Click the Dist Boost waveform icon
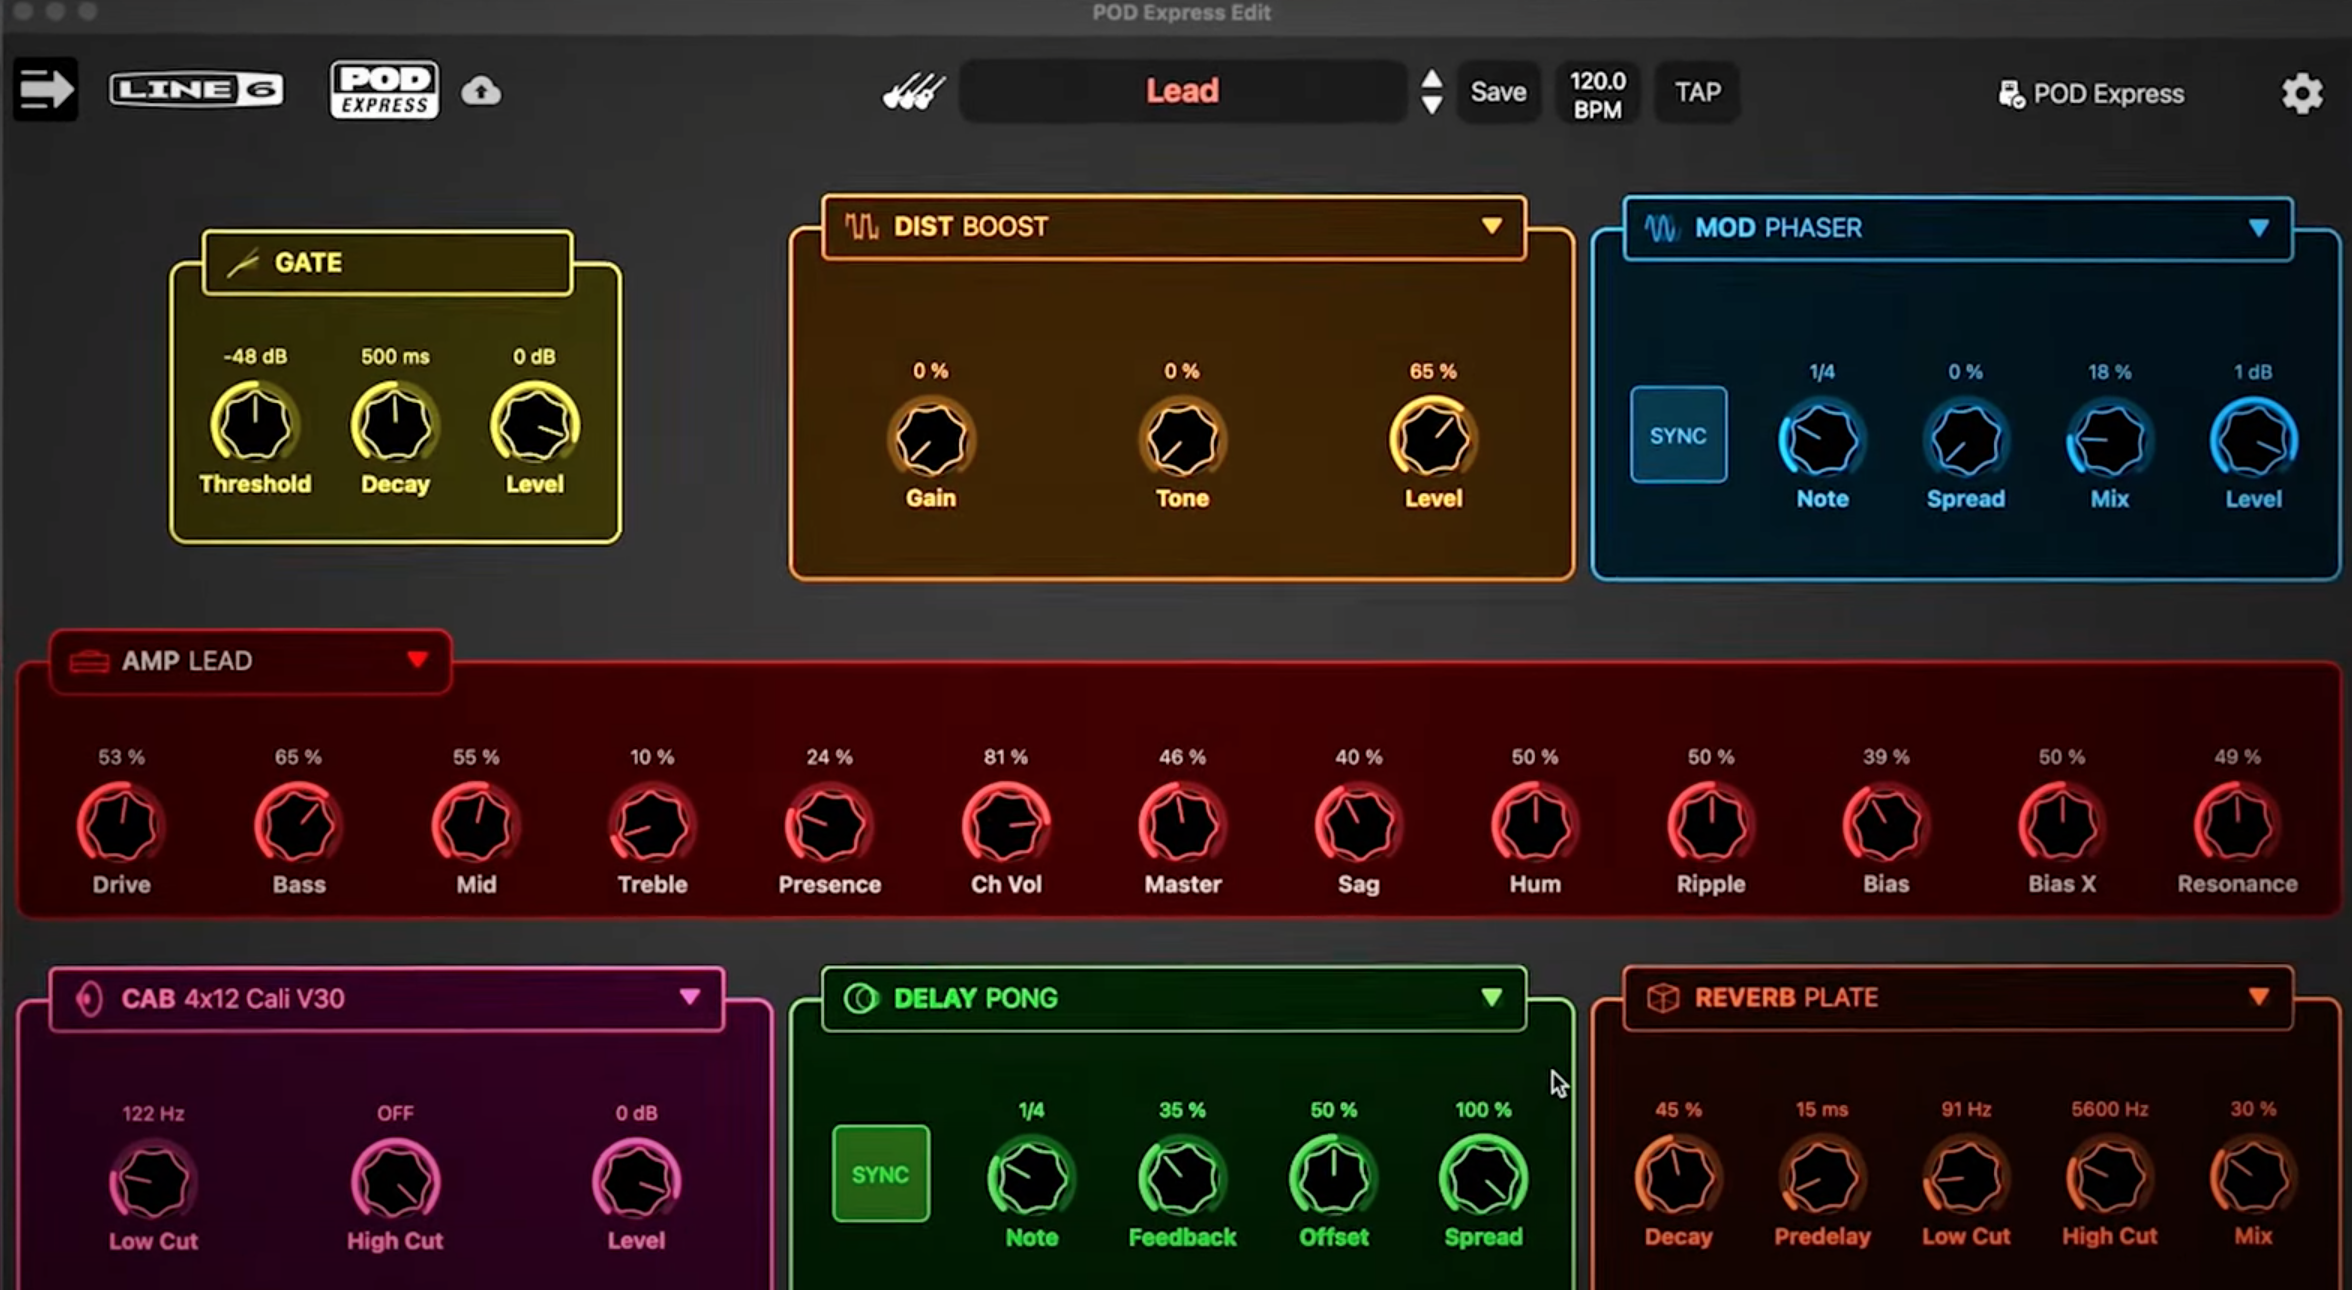Image resolution: width=2352 pixels, height=1290 pixels. (x=861, y=227)
